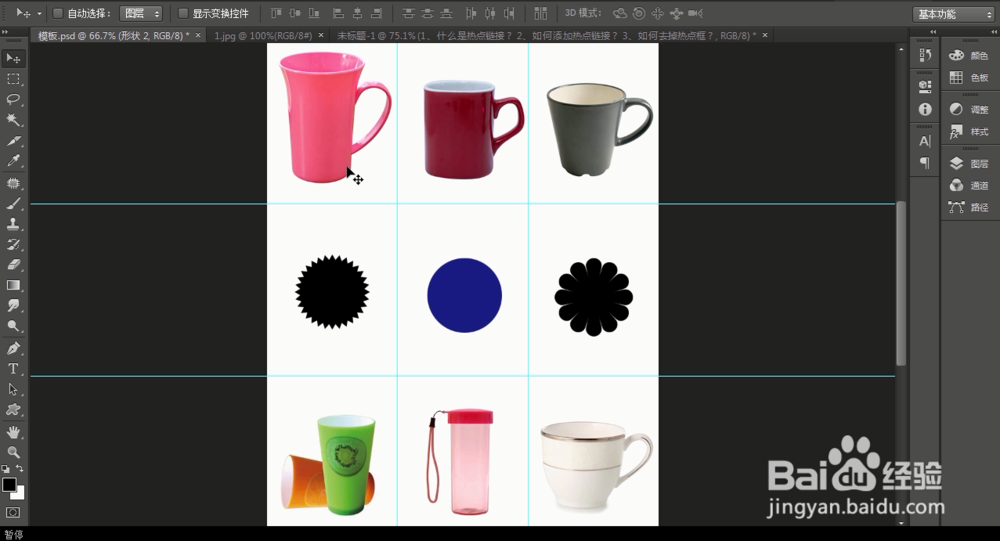Screen dimensions: 1000x541
Task: Expand the tools panel double-arrow
Action: [5, 31]
